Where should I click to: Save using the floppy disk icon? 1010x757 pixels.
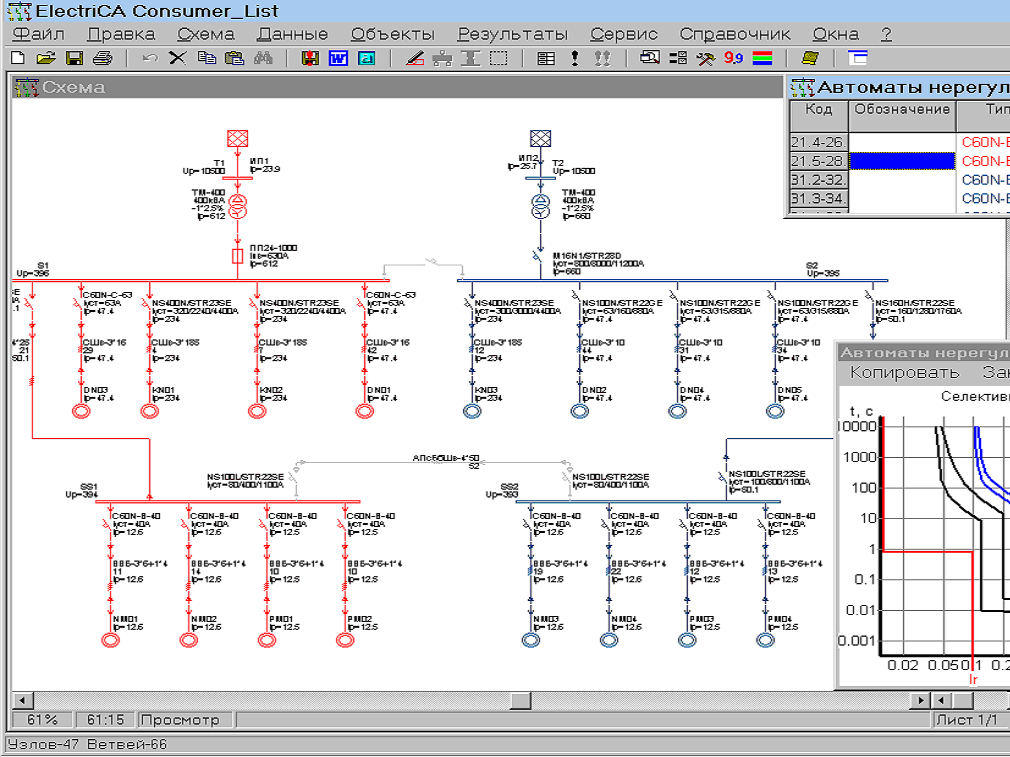pos(74,58)
